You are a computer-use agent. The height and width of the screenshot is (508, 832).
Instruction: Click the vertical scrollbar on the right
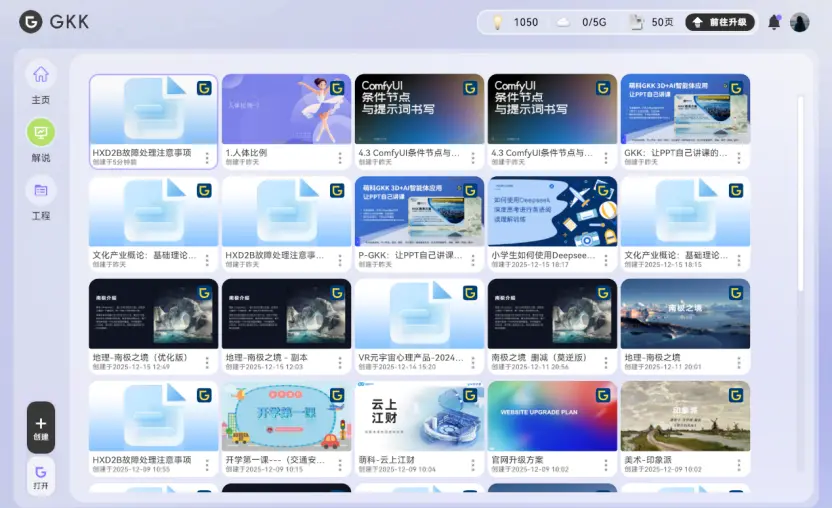point(799,190)
